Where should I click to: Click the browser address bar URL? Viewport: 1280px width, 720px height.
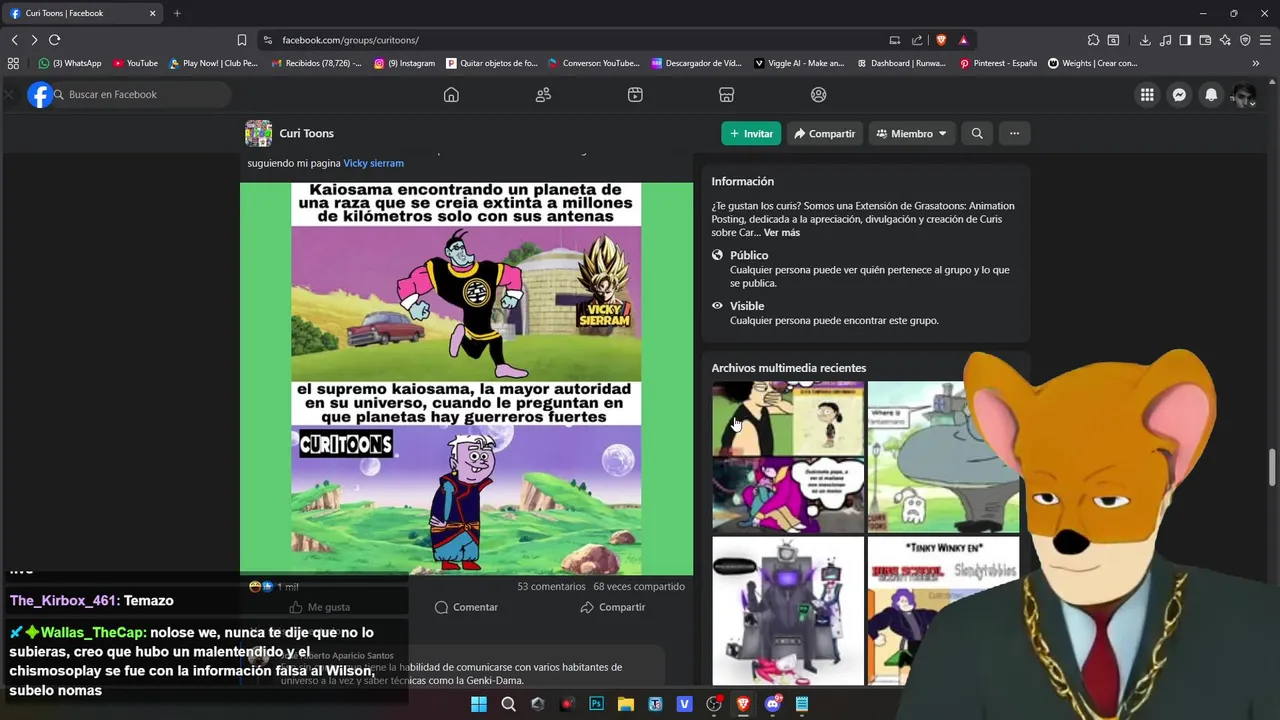click(x=350, y=40)
